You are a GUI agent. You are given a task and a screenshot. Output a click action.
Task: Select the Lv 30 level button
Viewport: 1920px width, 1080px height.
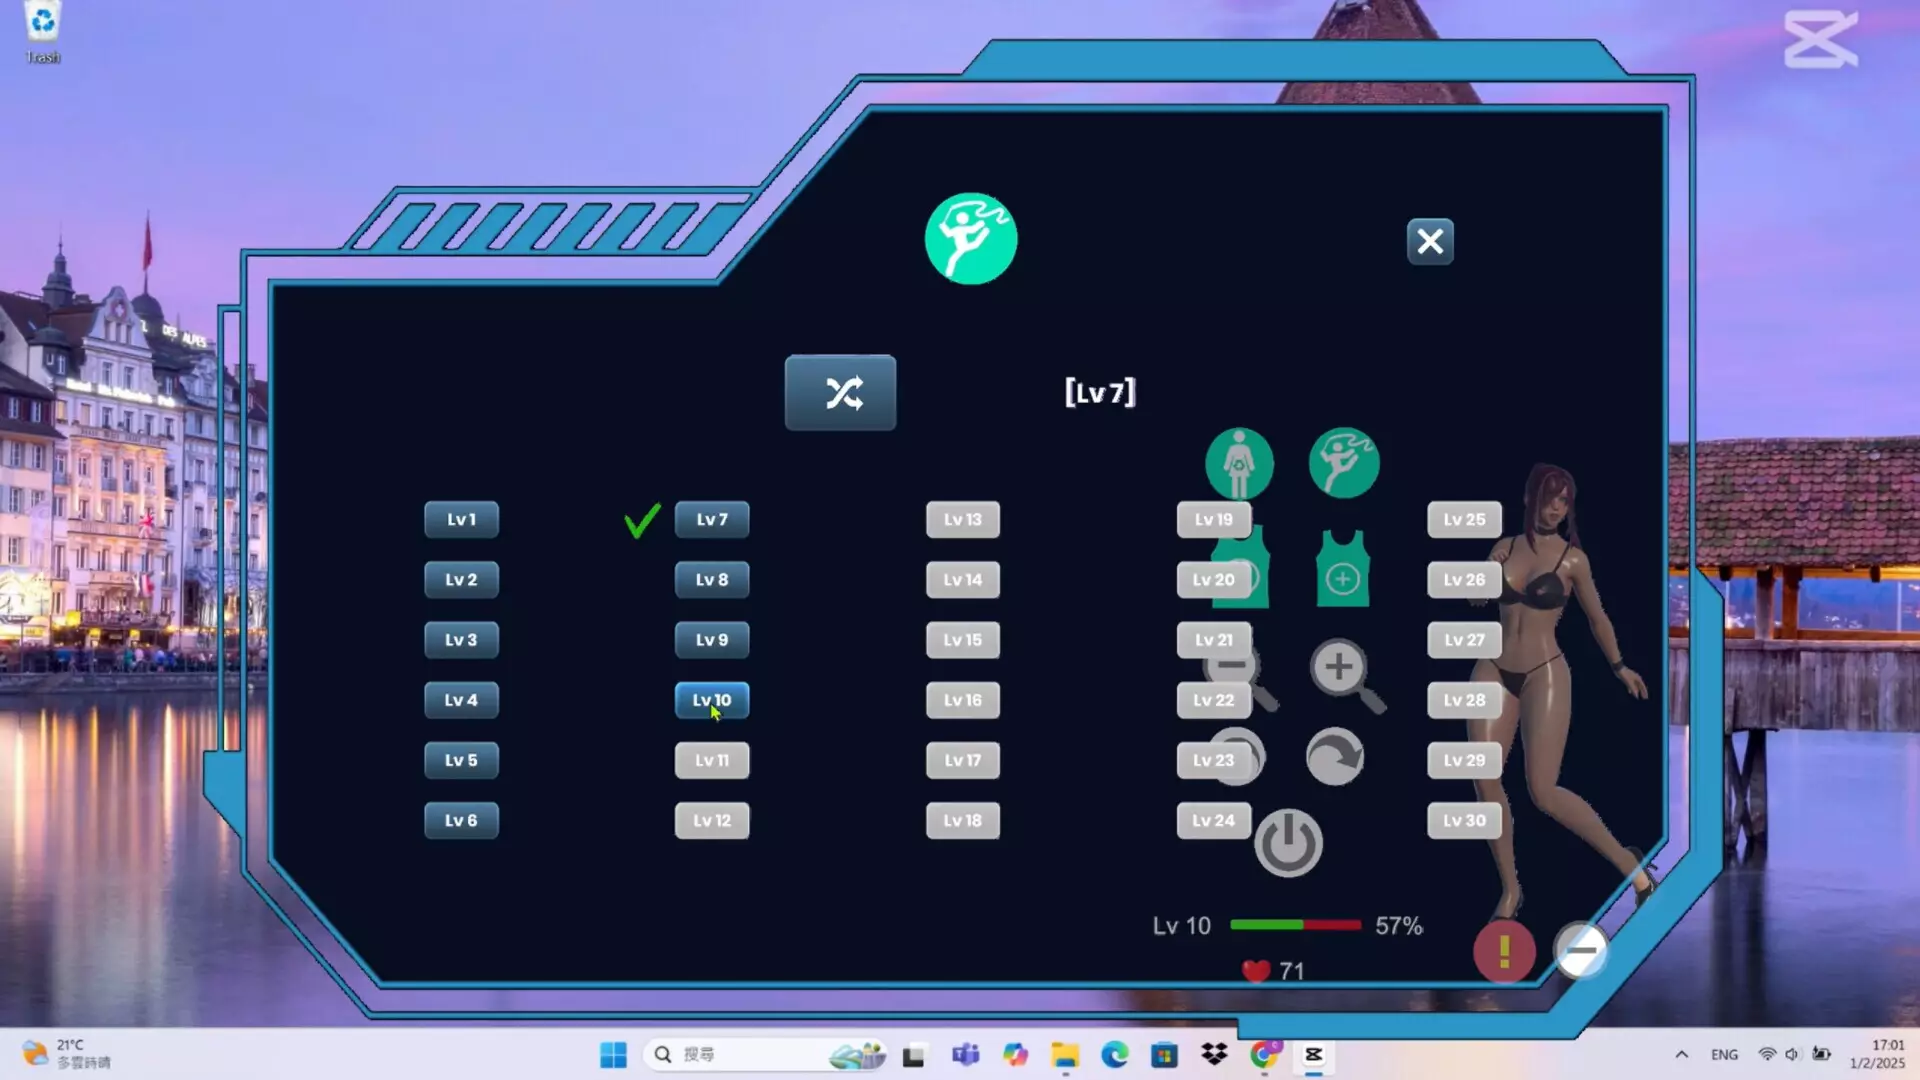tap(1464, 820)
